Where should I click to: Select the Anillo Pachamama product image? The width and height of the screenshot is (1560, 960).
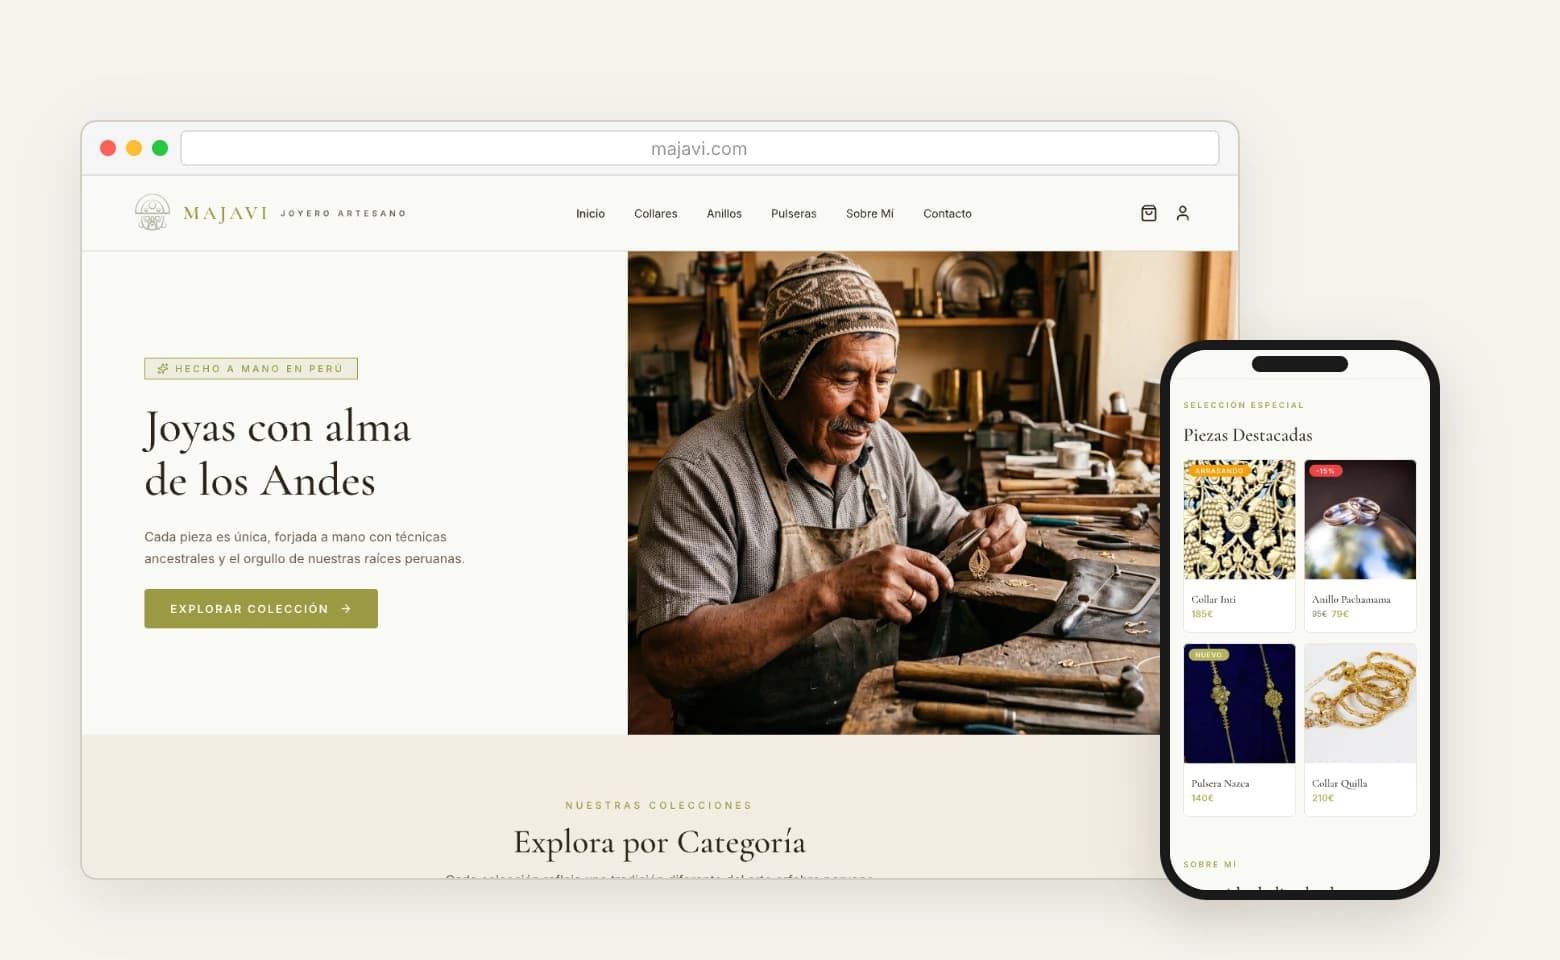click(x=1360, y=519)
